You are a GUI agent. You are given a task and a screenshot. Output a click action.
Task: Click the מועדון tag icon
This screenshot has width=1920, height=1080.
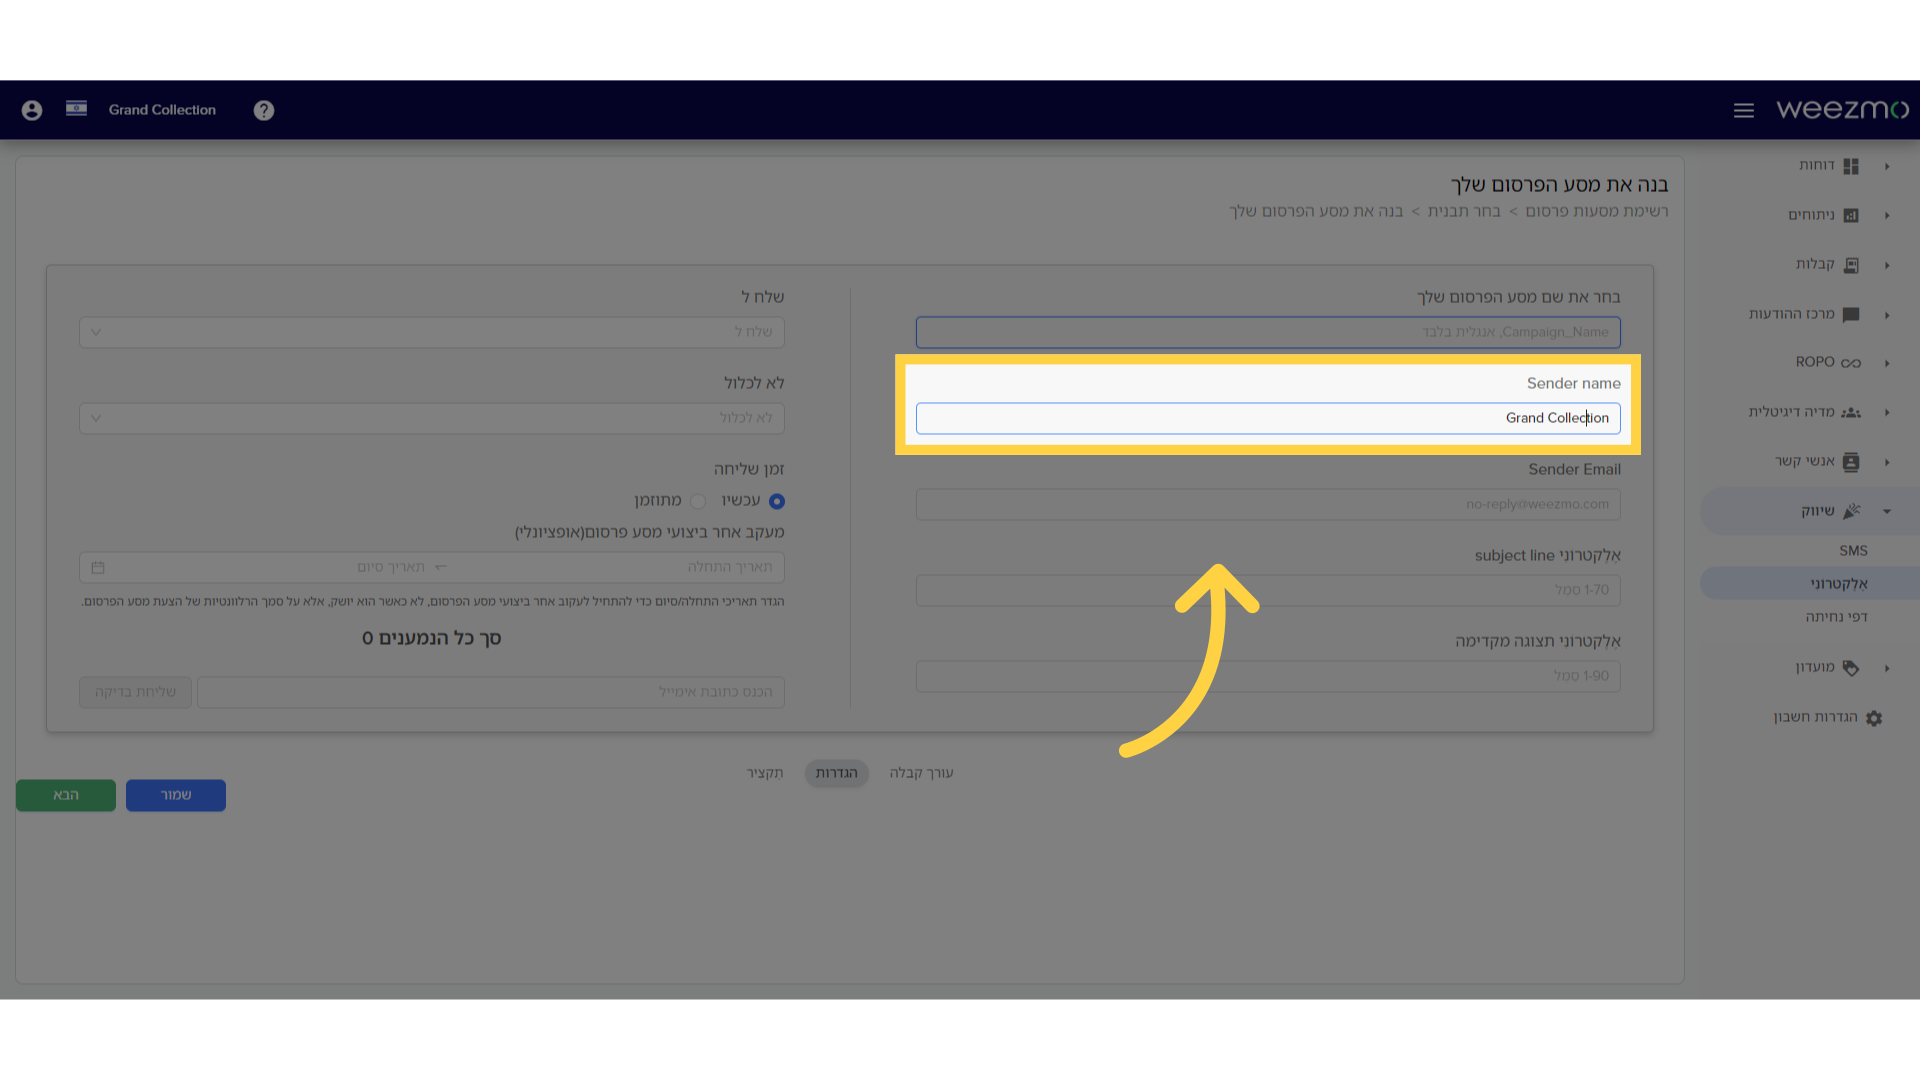pos(1851,668)
